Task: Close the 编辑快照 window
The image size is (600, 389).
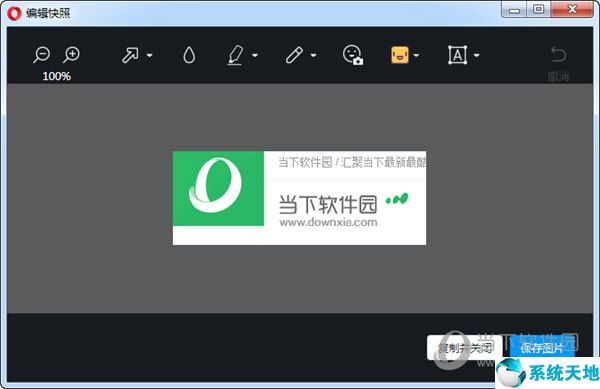Action: [572, 9]
